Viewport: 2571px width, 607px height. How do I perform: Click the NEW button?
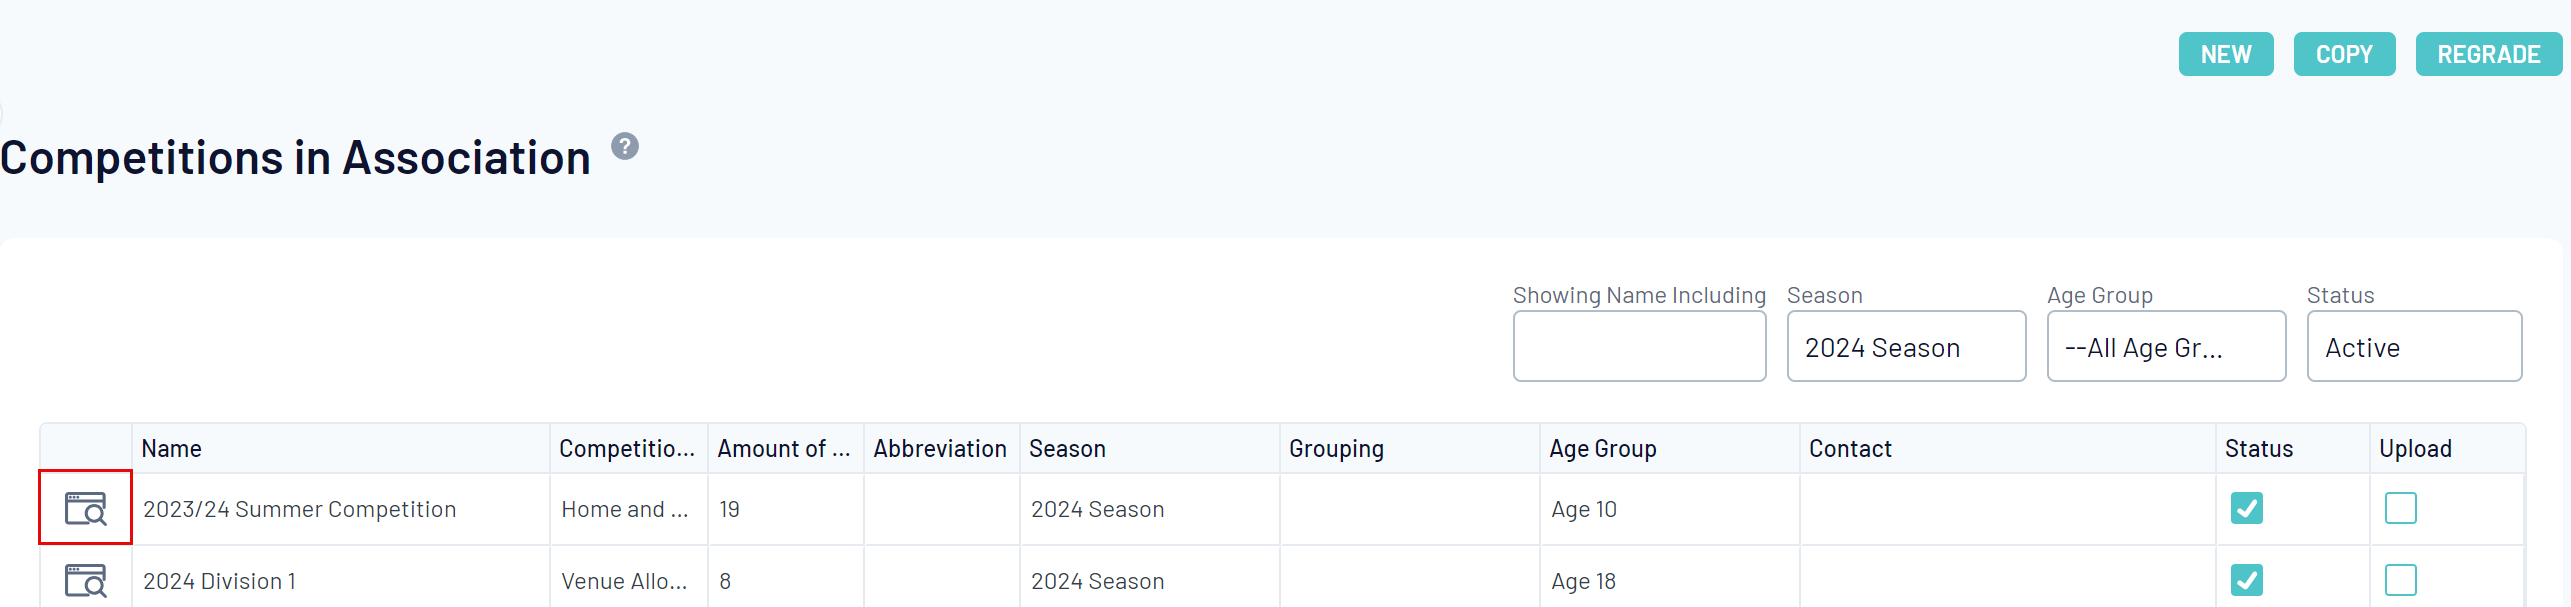[2226, 54]
